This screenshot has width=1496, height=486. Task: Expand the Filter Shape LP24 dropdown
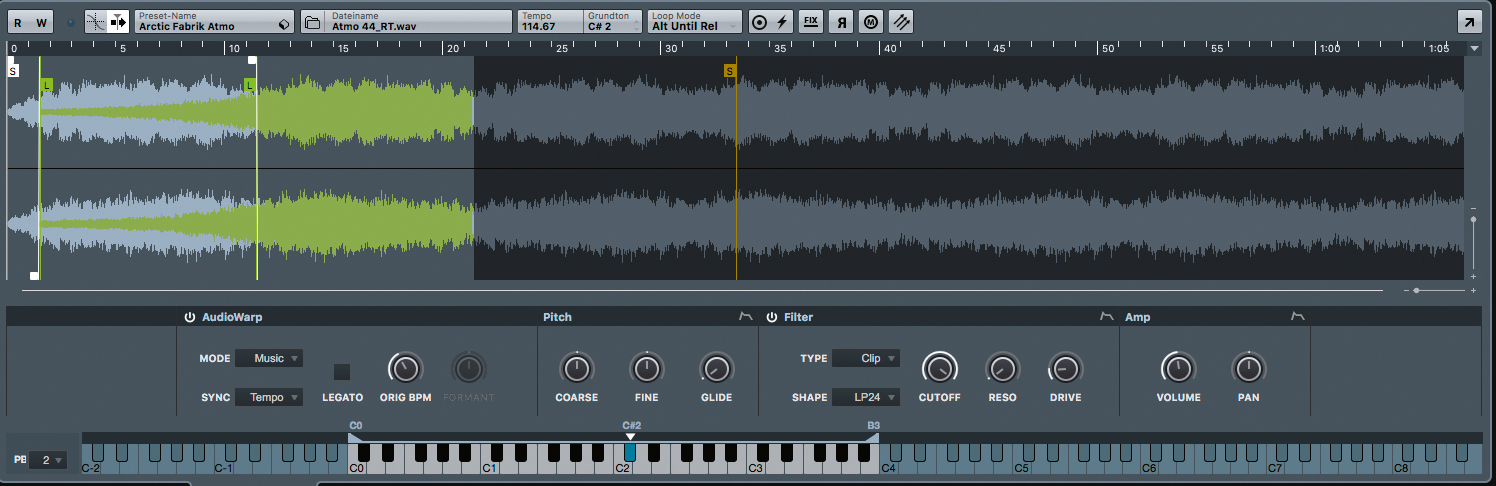click(865, 397)
